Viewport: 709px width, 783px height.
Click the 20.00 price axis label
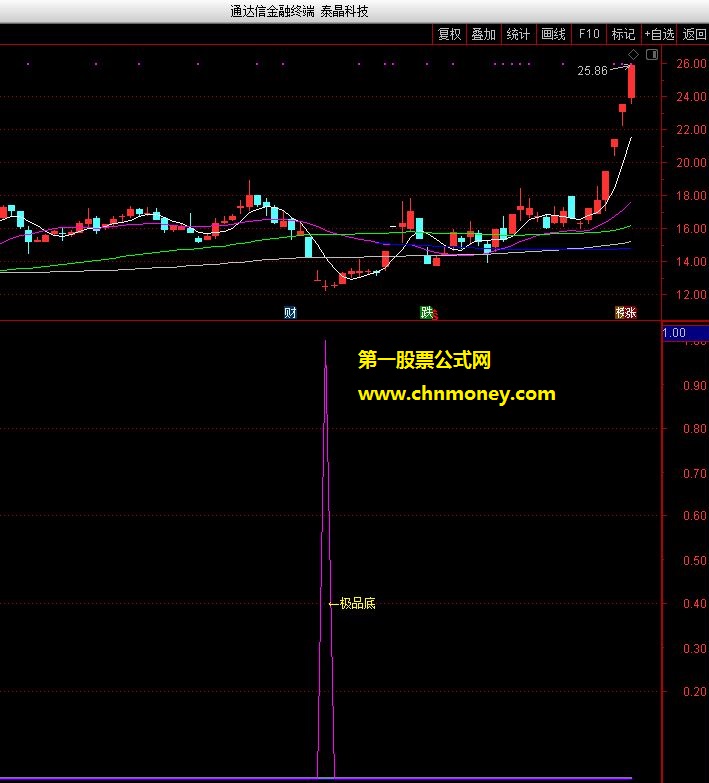691,162
